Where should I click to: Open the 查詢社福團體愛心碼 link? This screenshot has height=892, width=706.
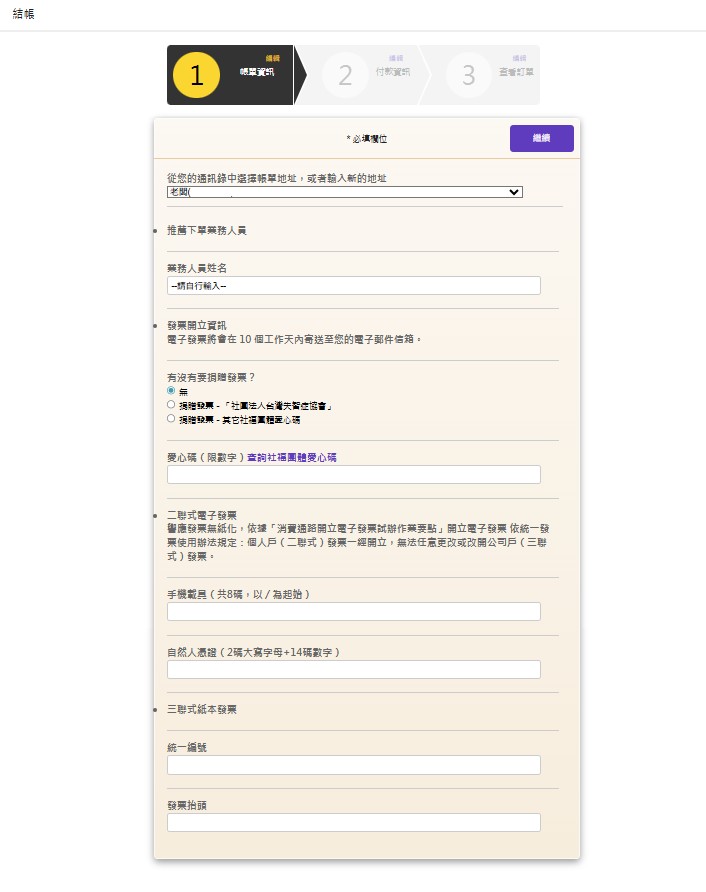(292, 457)
